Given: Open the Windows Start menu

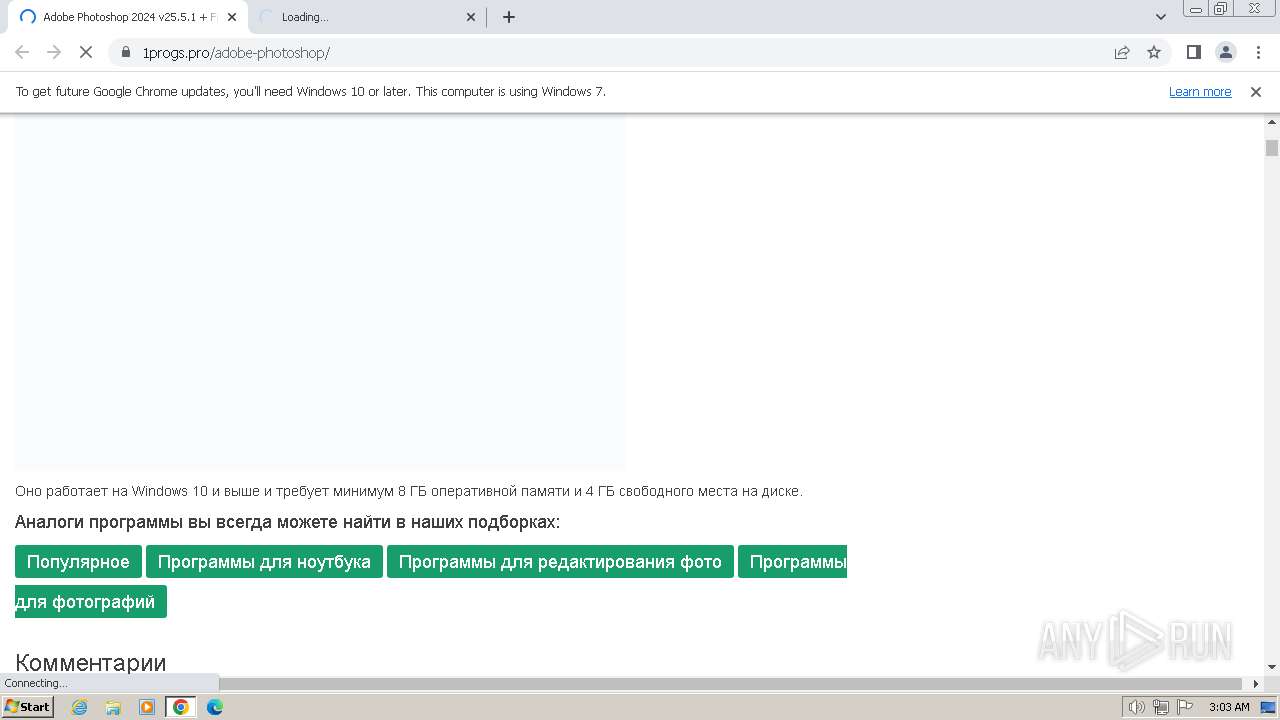Looking at the screenshot, I should coord(27,707).
